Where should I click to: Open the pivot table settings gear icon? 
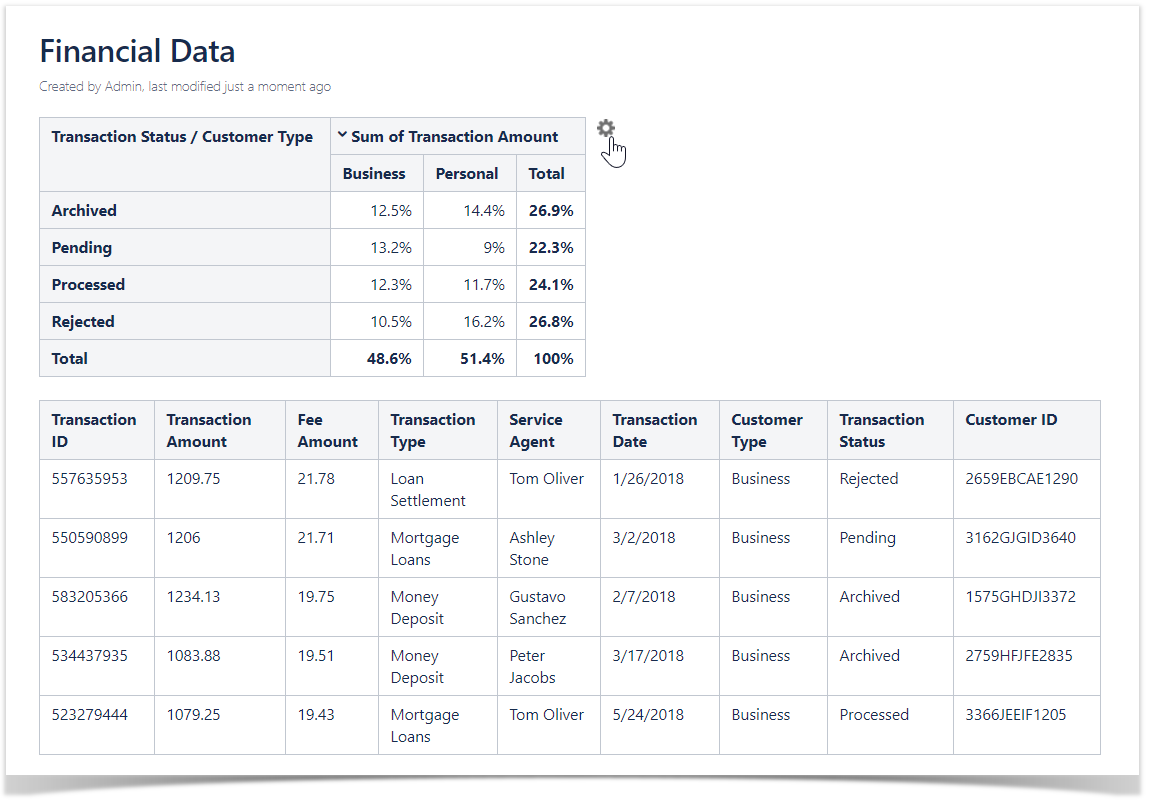coord(606,129)
